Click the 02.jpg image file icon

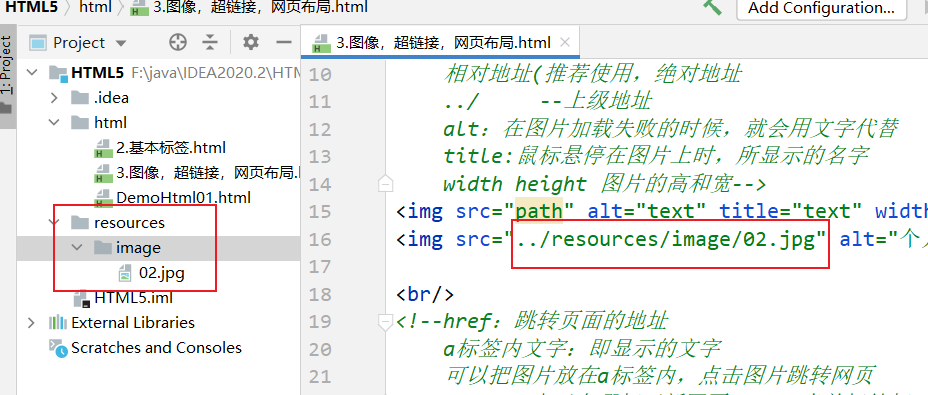125,274
